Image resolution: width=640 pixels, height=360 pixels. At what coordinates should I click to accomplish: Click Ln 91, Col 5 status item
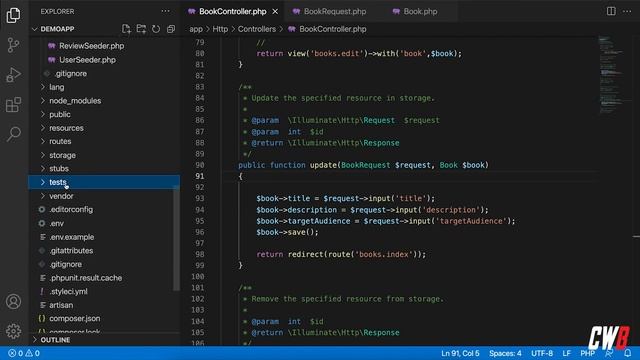[460, 353]
